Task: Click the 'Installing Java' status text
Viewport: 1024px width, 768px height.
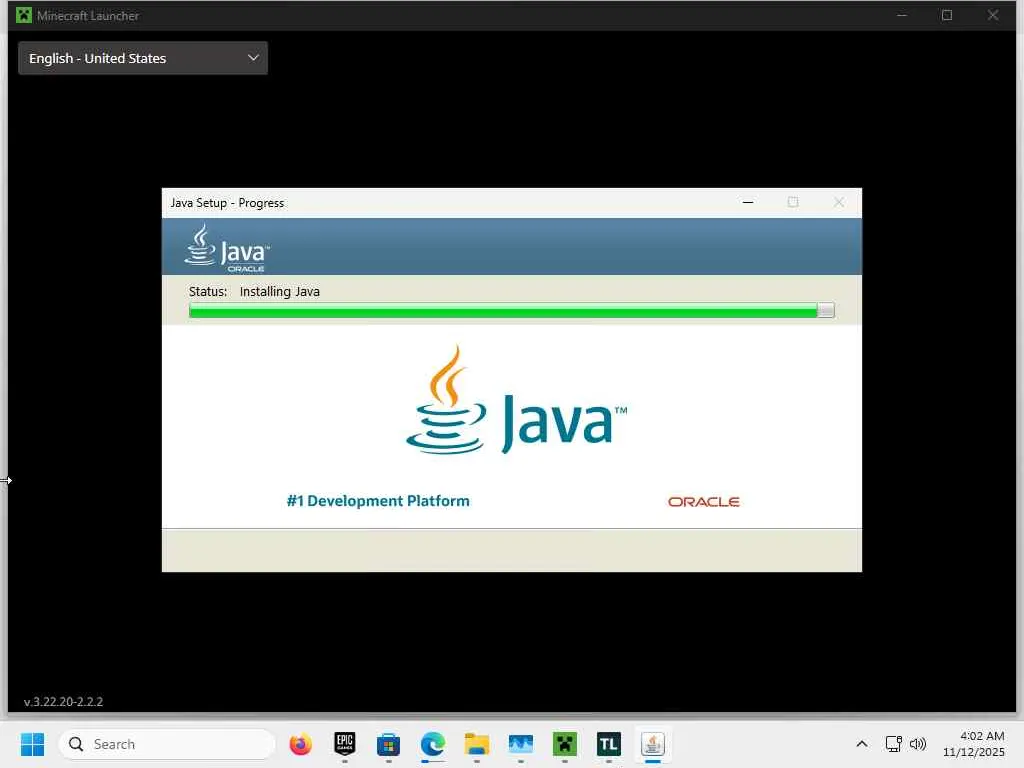Action: pos(280,291)
